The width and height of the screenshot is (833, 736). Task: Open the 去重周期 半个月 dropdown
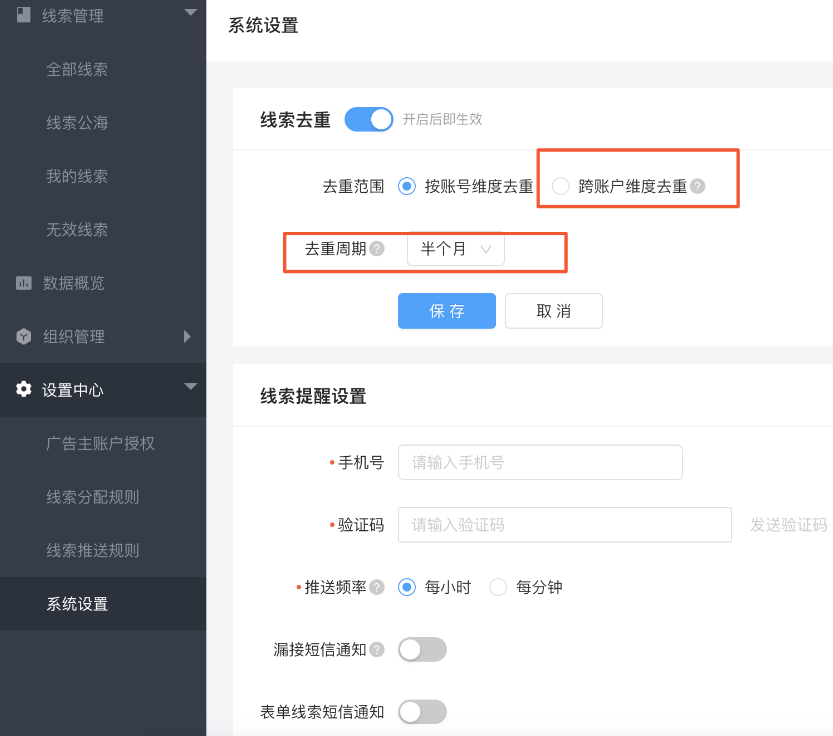tap(455, 249)
